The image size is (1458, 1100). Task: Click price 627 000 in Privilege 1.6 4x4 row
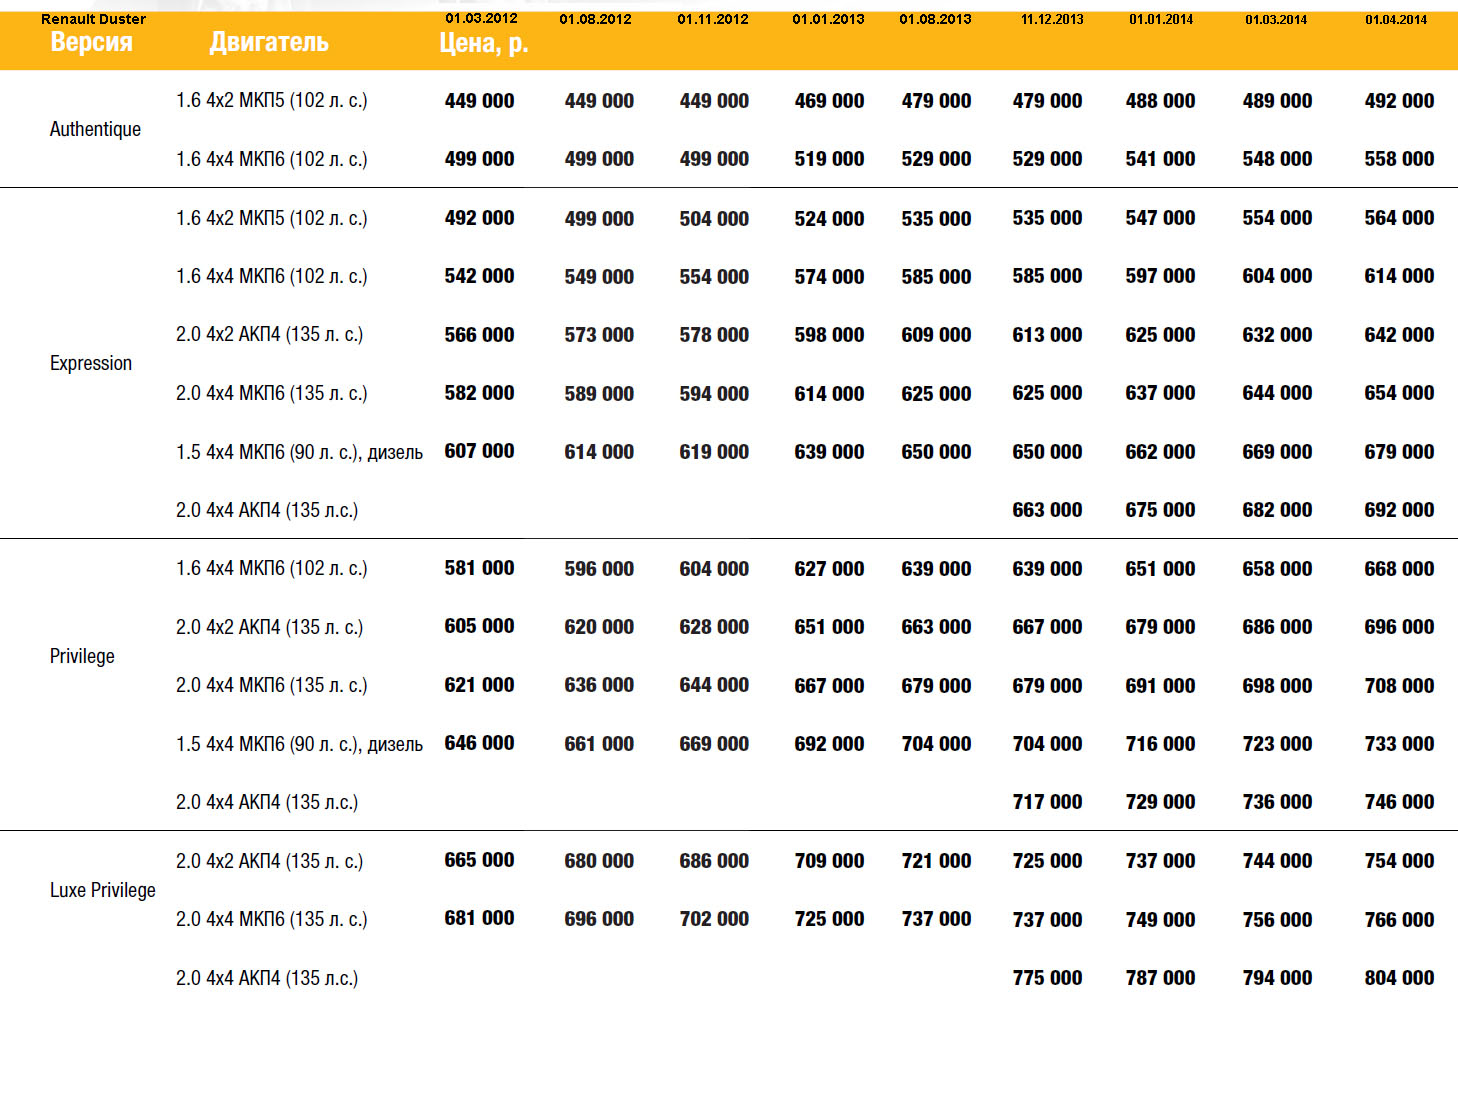point(829,569)
